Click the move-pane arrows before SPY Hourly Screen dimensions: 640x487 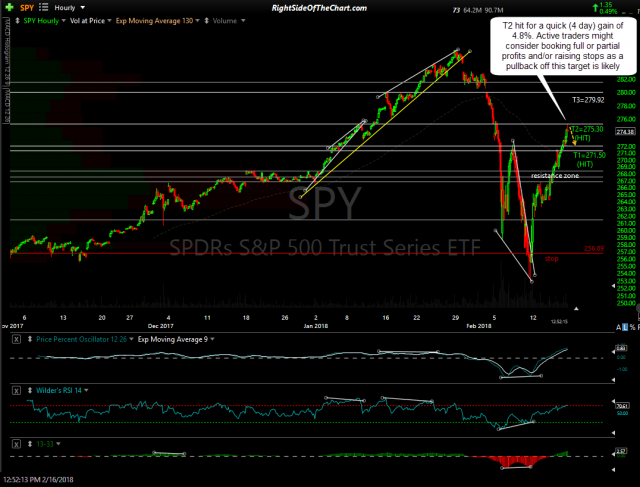pos(17,21)
